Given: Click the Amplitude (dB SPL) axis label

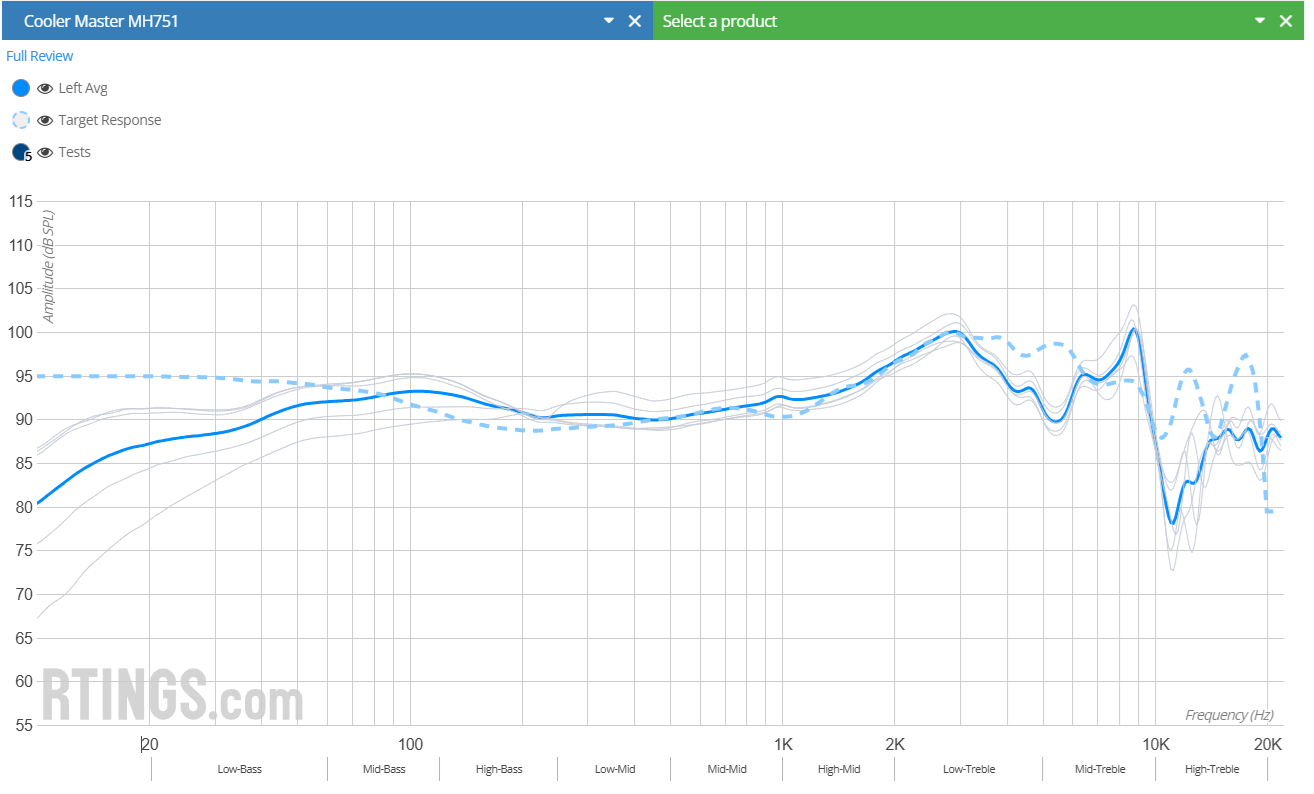Looking at the screenshot, I should tap(48, 267).
